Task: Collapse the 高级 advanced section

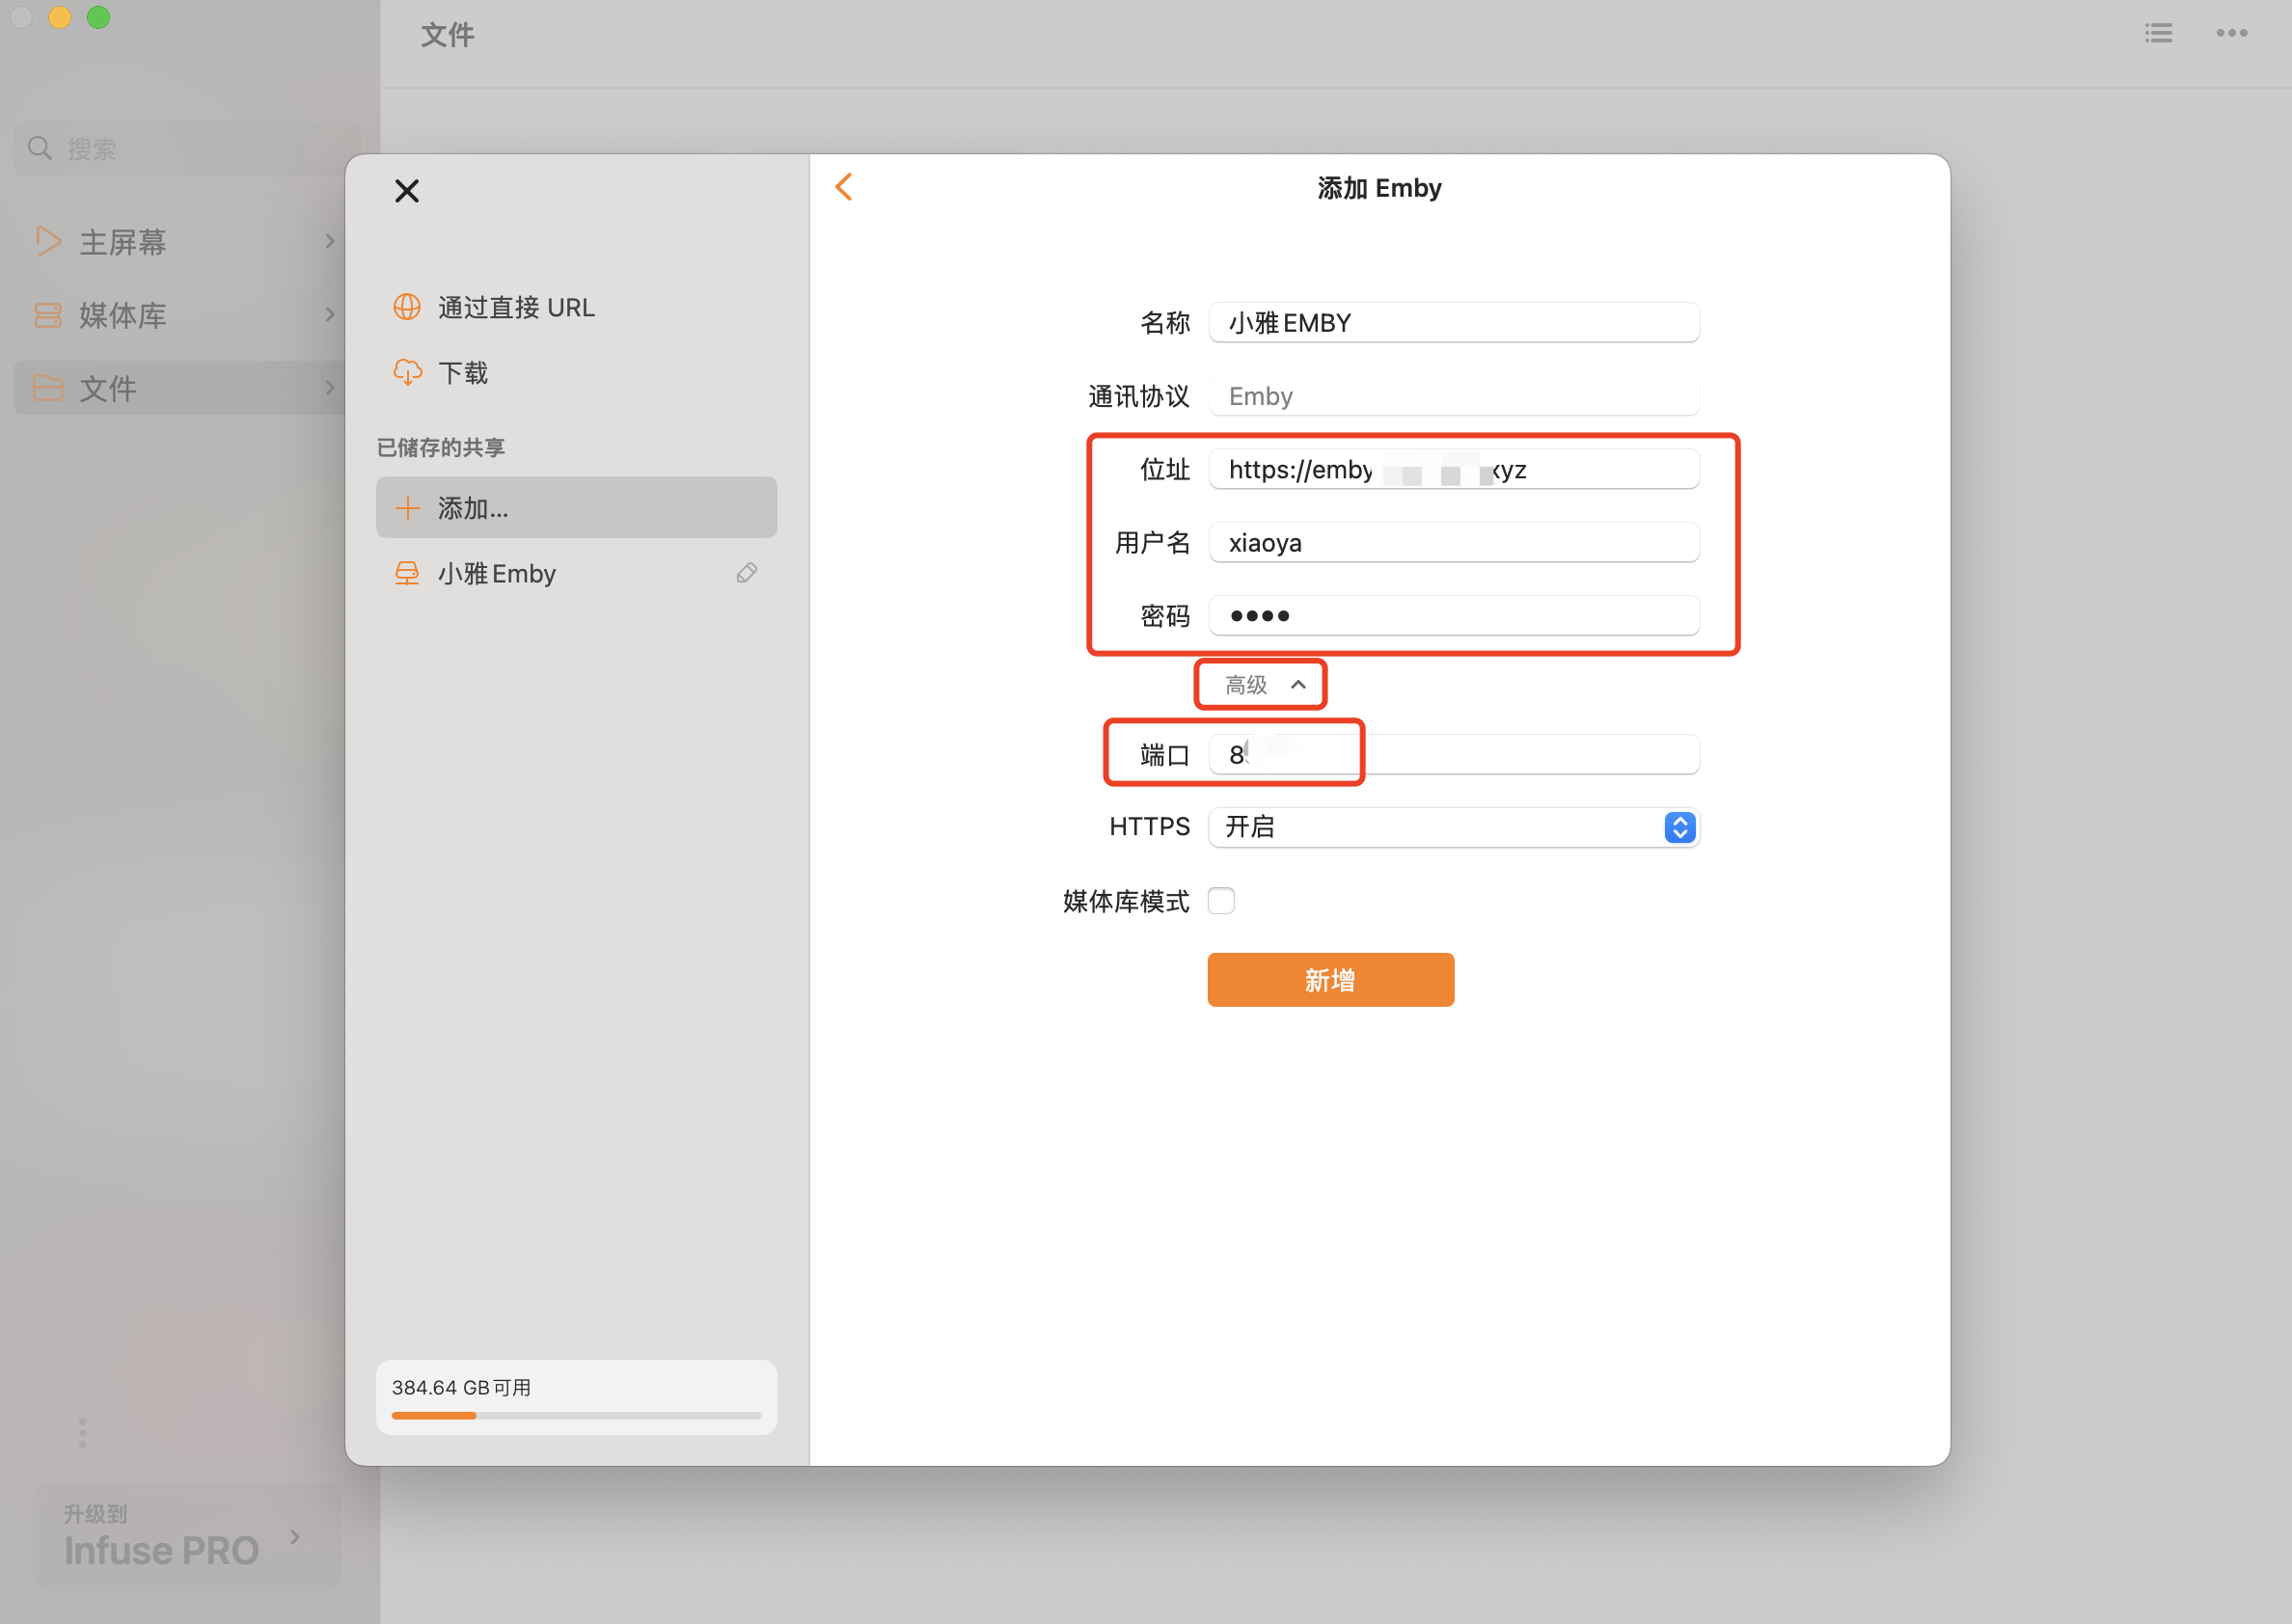Action: [1265, 685]
